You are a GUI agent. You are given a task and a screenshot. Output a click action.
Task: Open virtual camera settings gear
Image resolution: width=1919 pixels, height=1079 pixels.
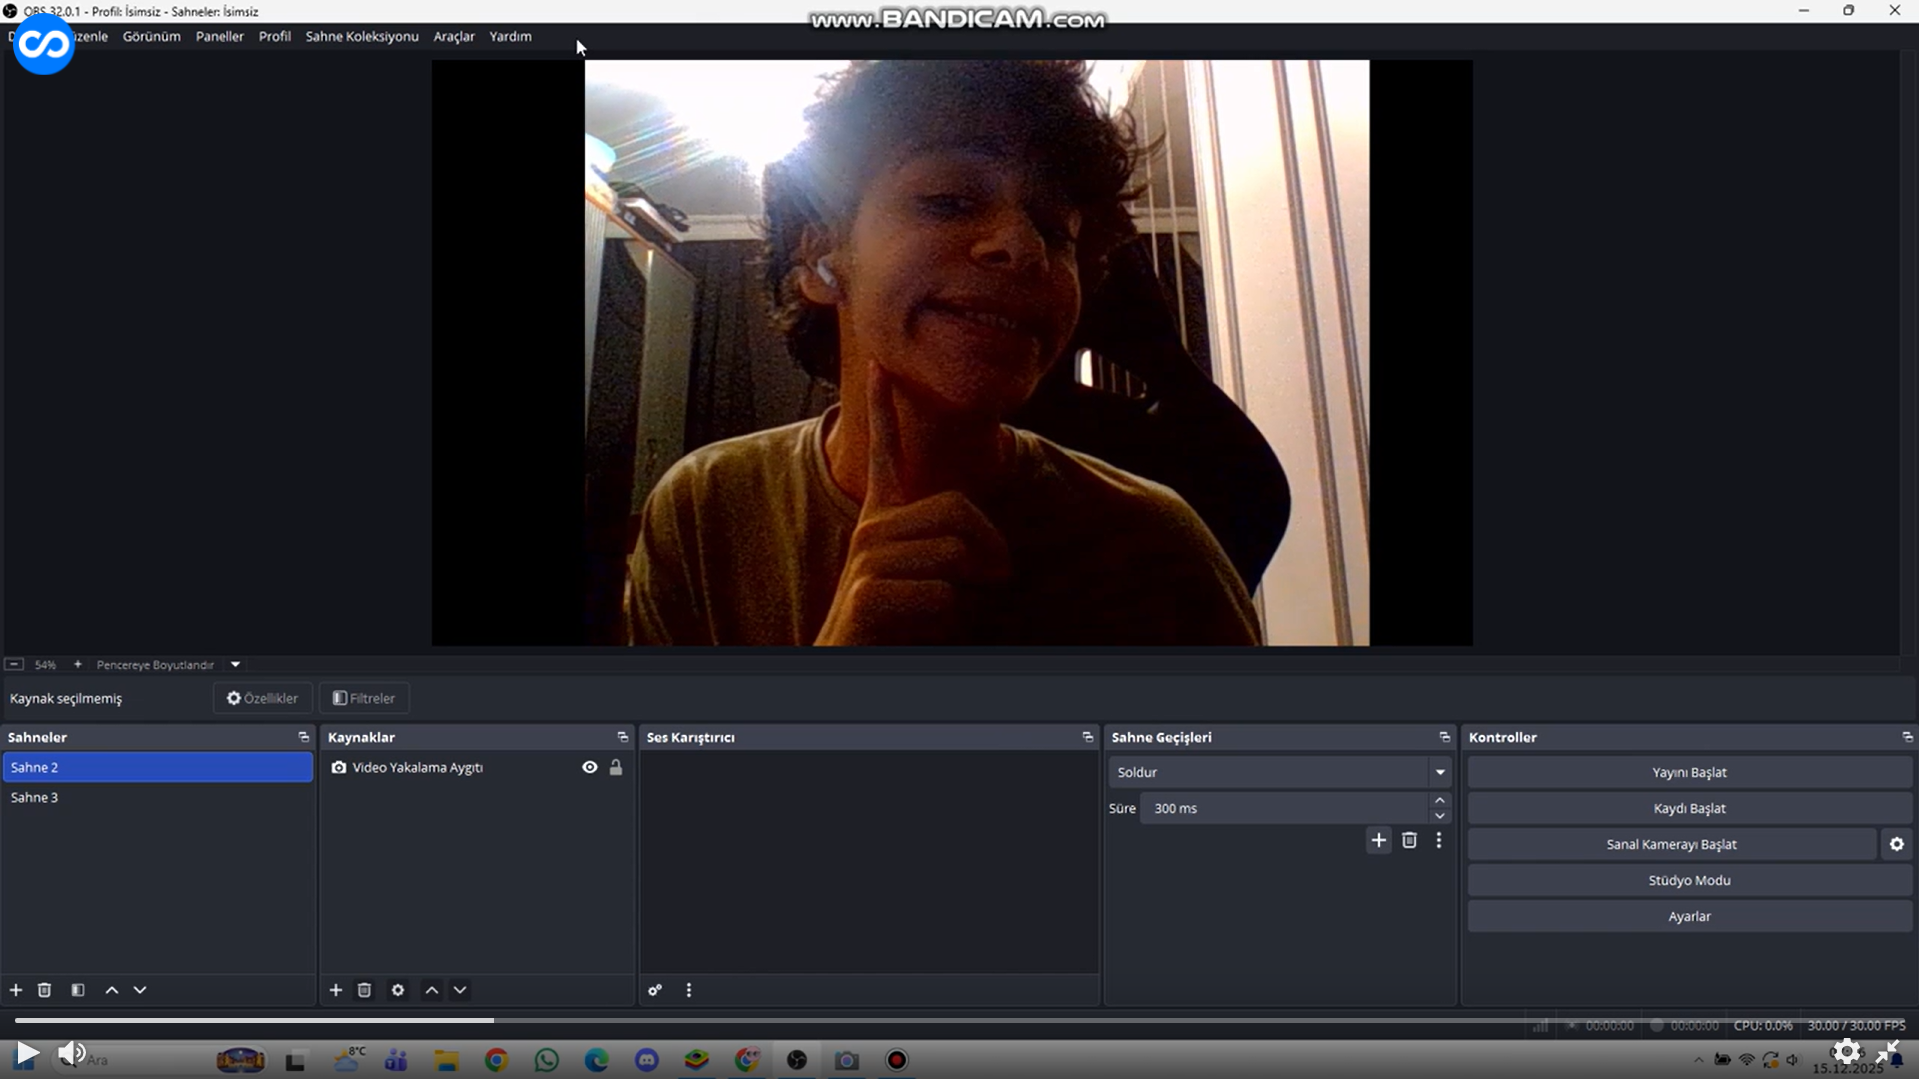tap(1896, 845)
